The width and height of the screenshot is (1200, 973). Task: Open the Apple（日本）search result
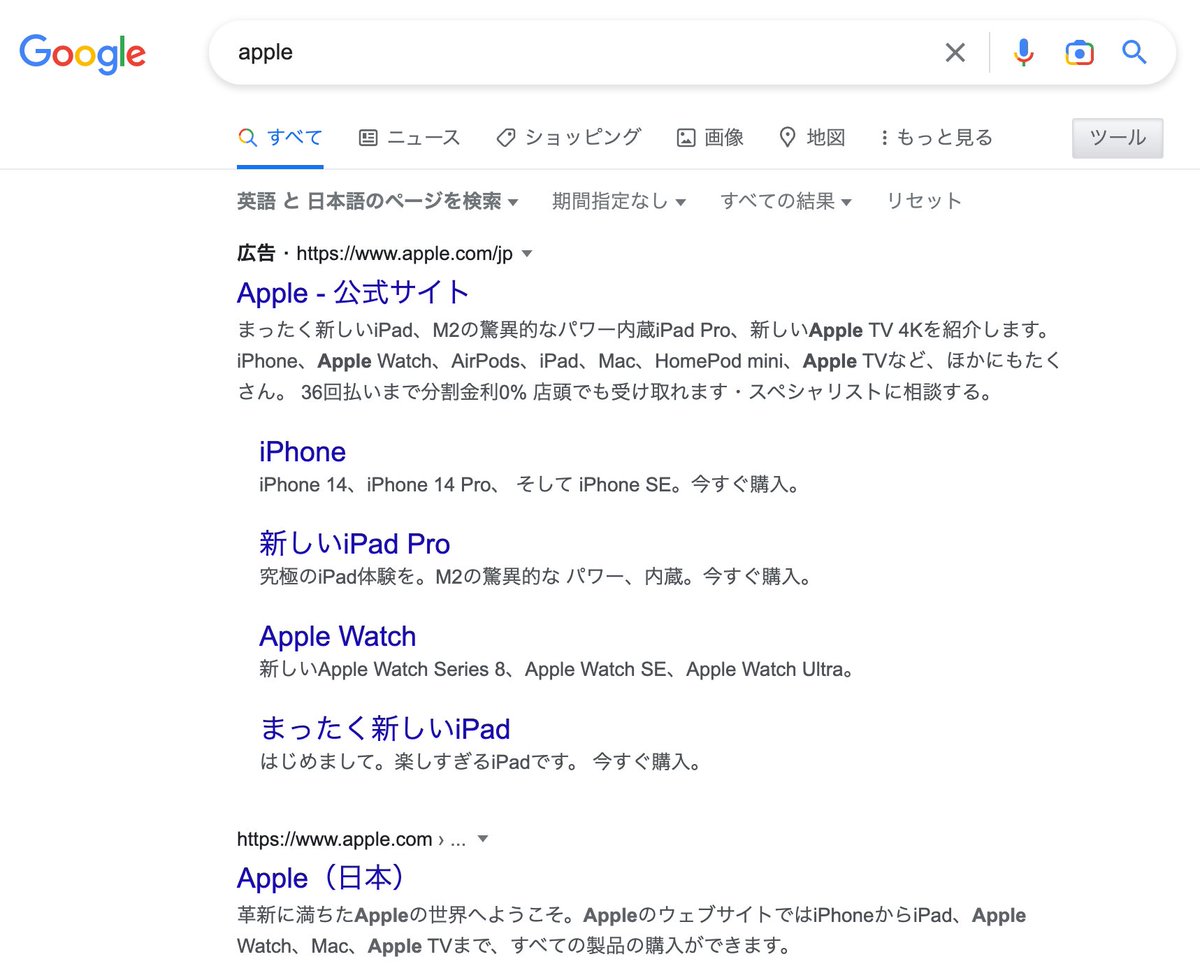click(x=323, y=878)
